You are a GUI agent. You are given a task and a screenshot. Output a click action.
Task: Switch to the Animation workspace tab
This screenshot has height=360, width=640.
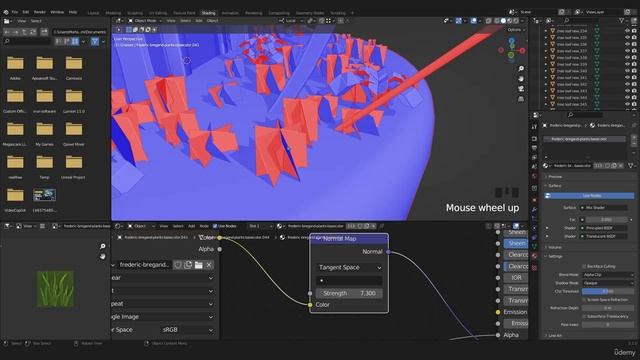230,13
